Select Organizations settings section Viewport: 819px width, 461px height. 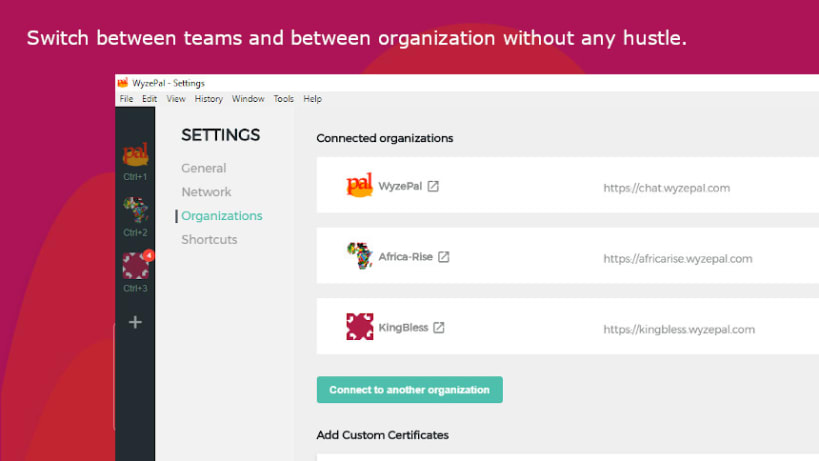click(x=222, y=216)
